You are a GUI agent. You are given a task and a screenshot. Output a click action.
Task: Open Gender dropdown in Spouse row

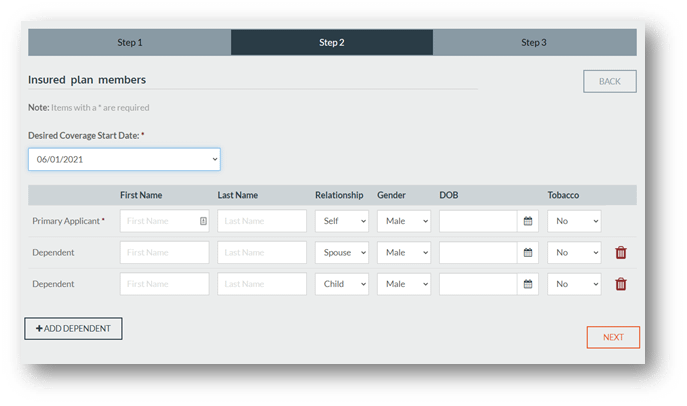click(404, 253)
